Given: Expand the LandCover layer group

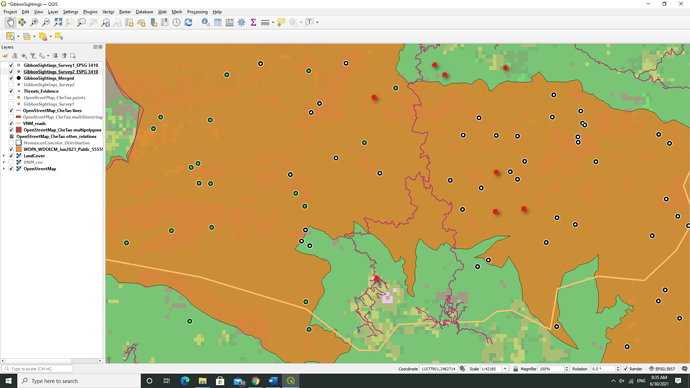Looking at the screenshot, I should 4,156.
